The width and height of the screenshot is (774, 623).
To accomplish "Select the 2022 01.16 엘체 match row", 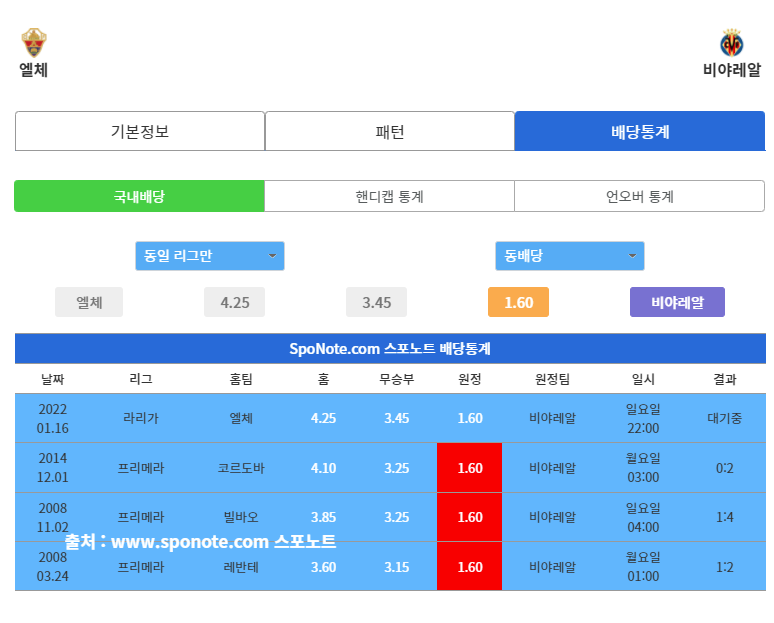I will click(390, 418).
